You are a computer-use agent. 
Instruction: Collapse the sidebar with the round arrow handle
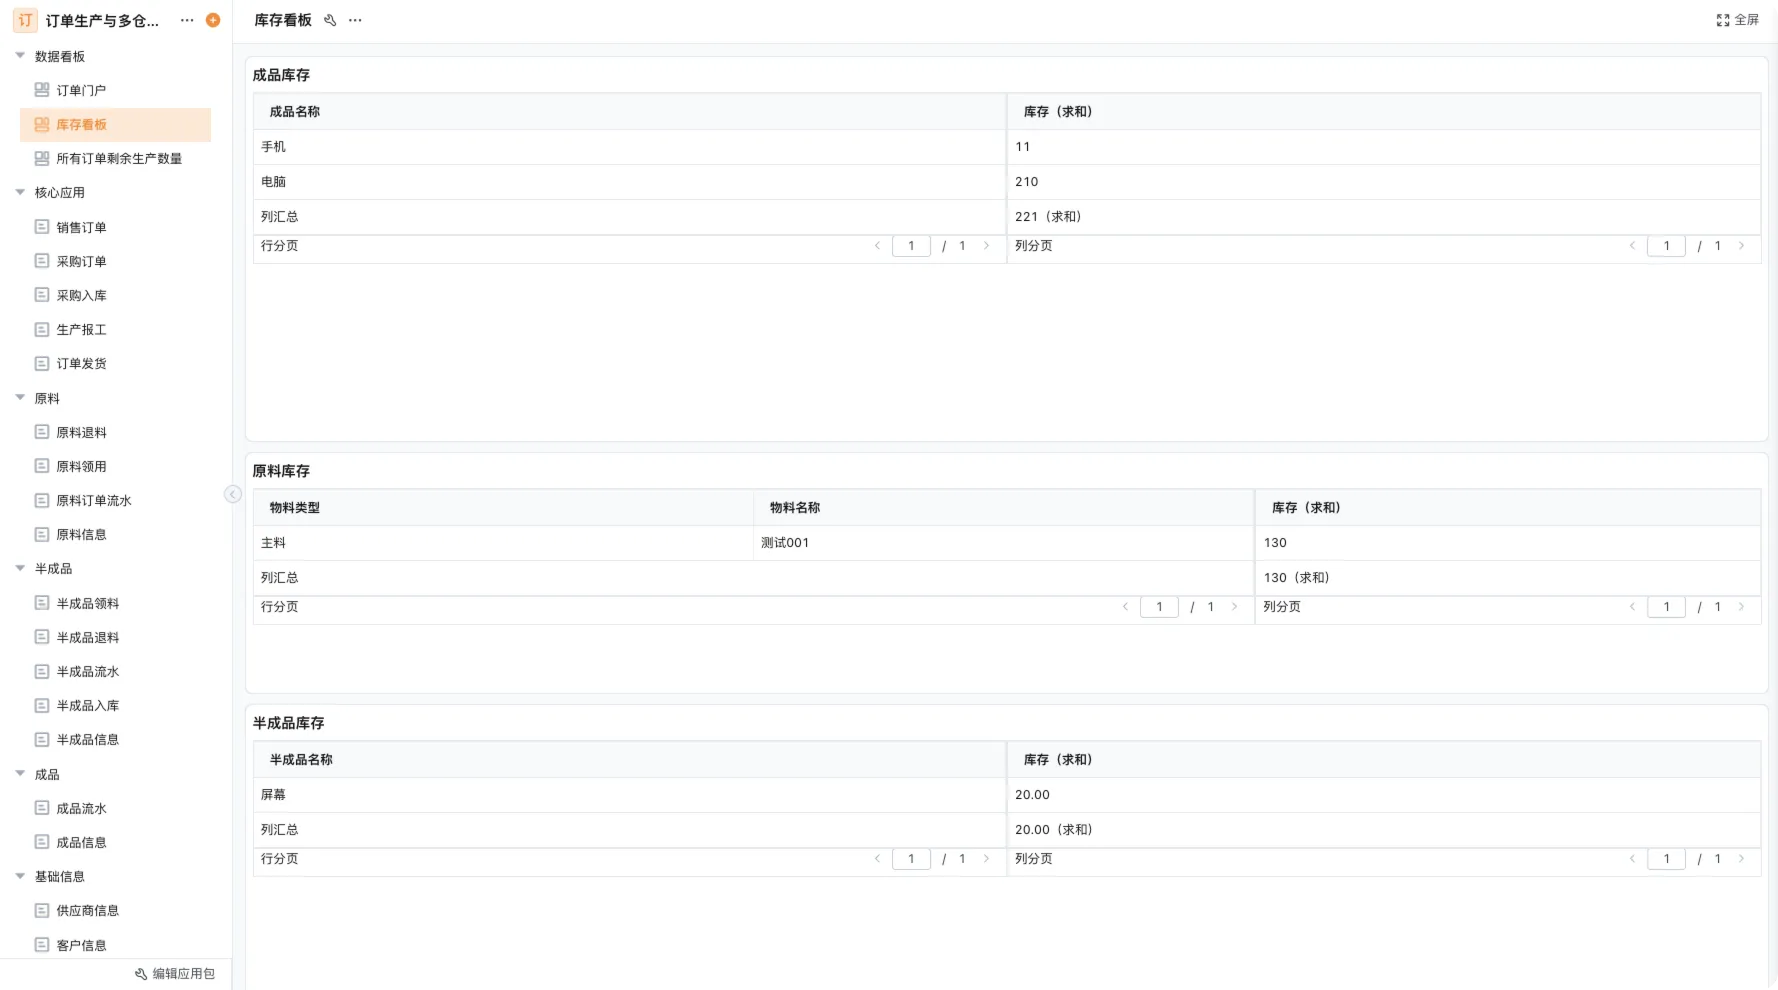click(233, 494)
